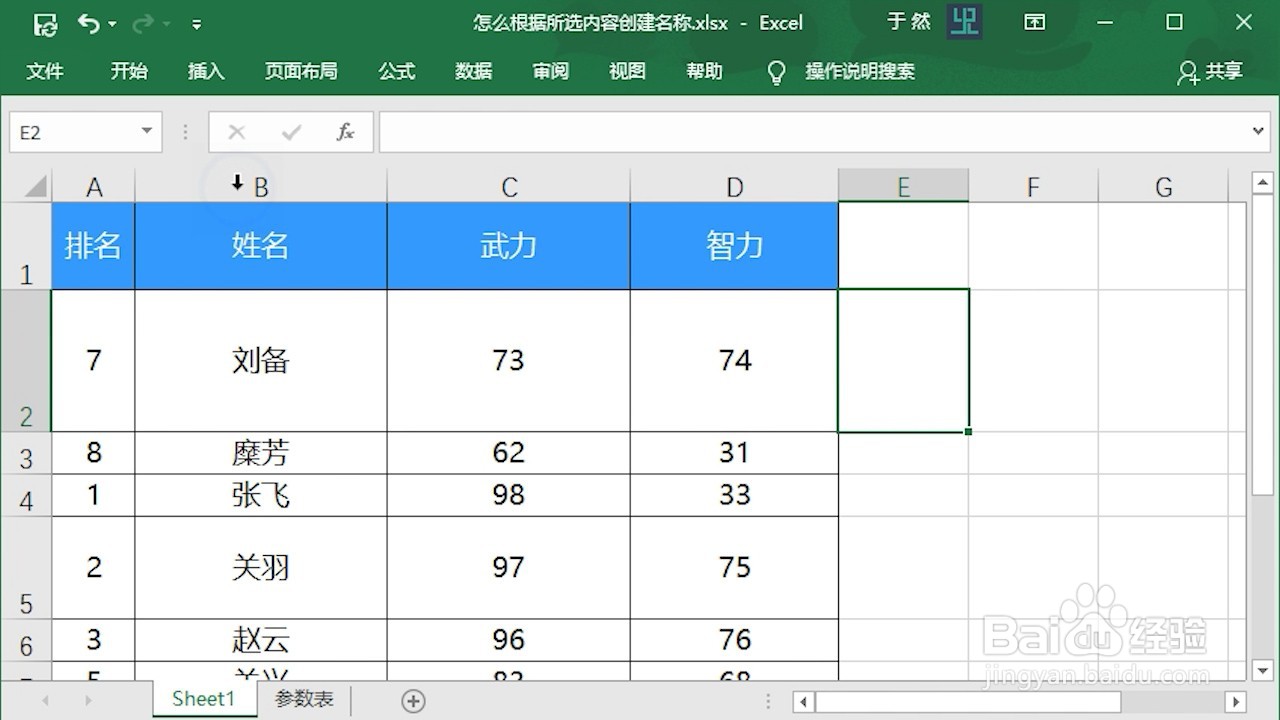Switch to the 插入 ribbon tab

(206, 71)
